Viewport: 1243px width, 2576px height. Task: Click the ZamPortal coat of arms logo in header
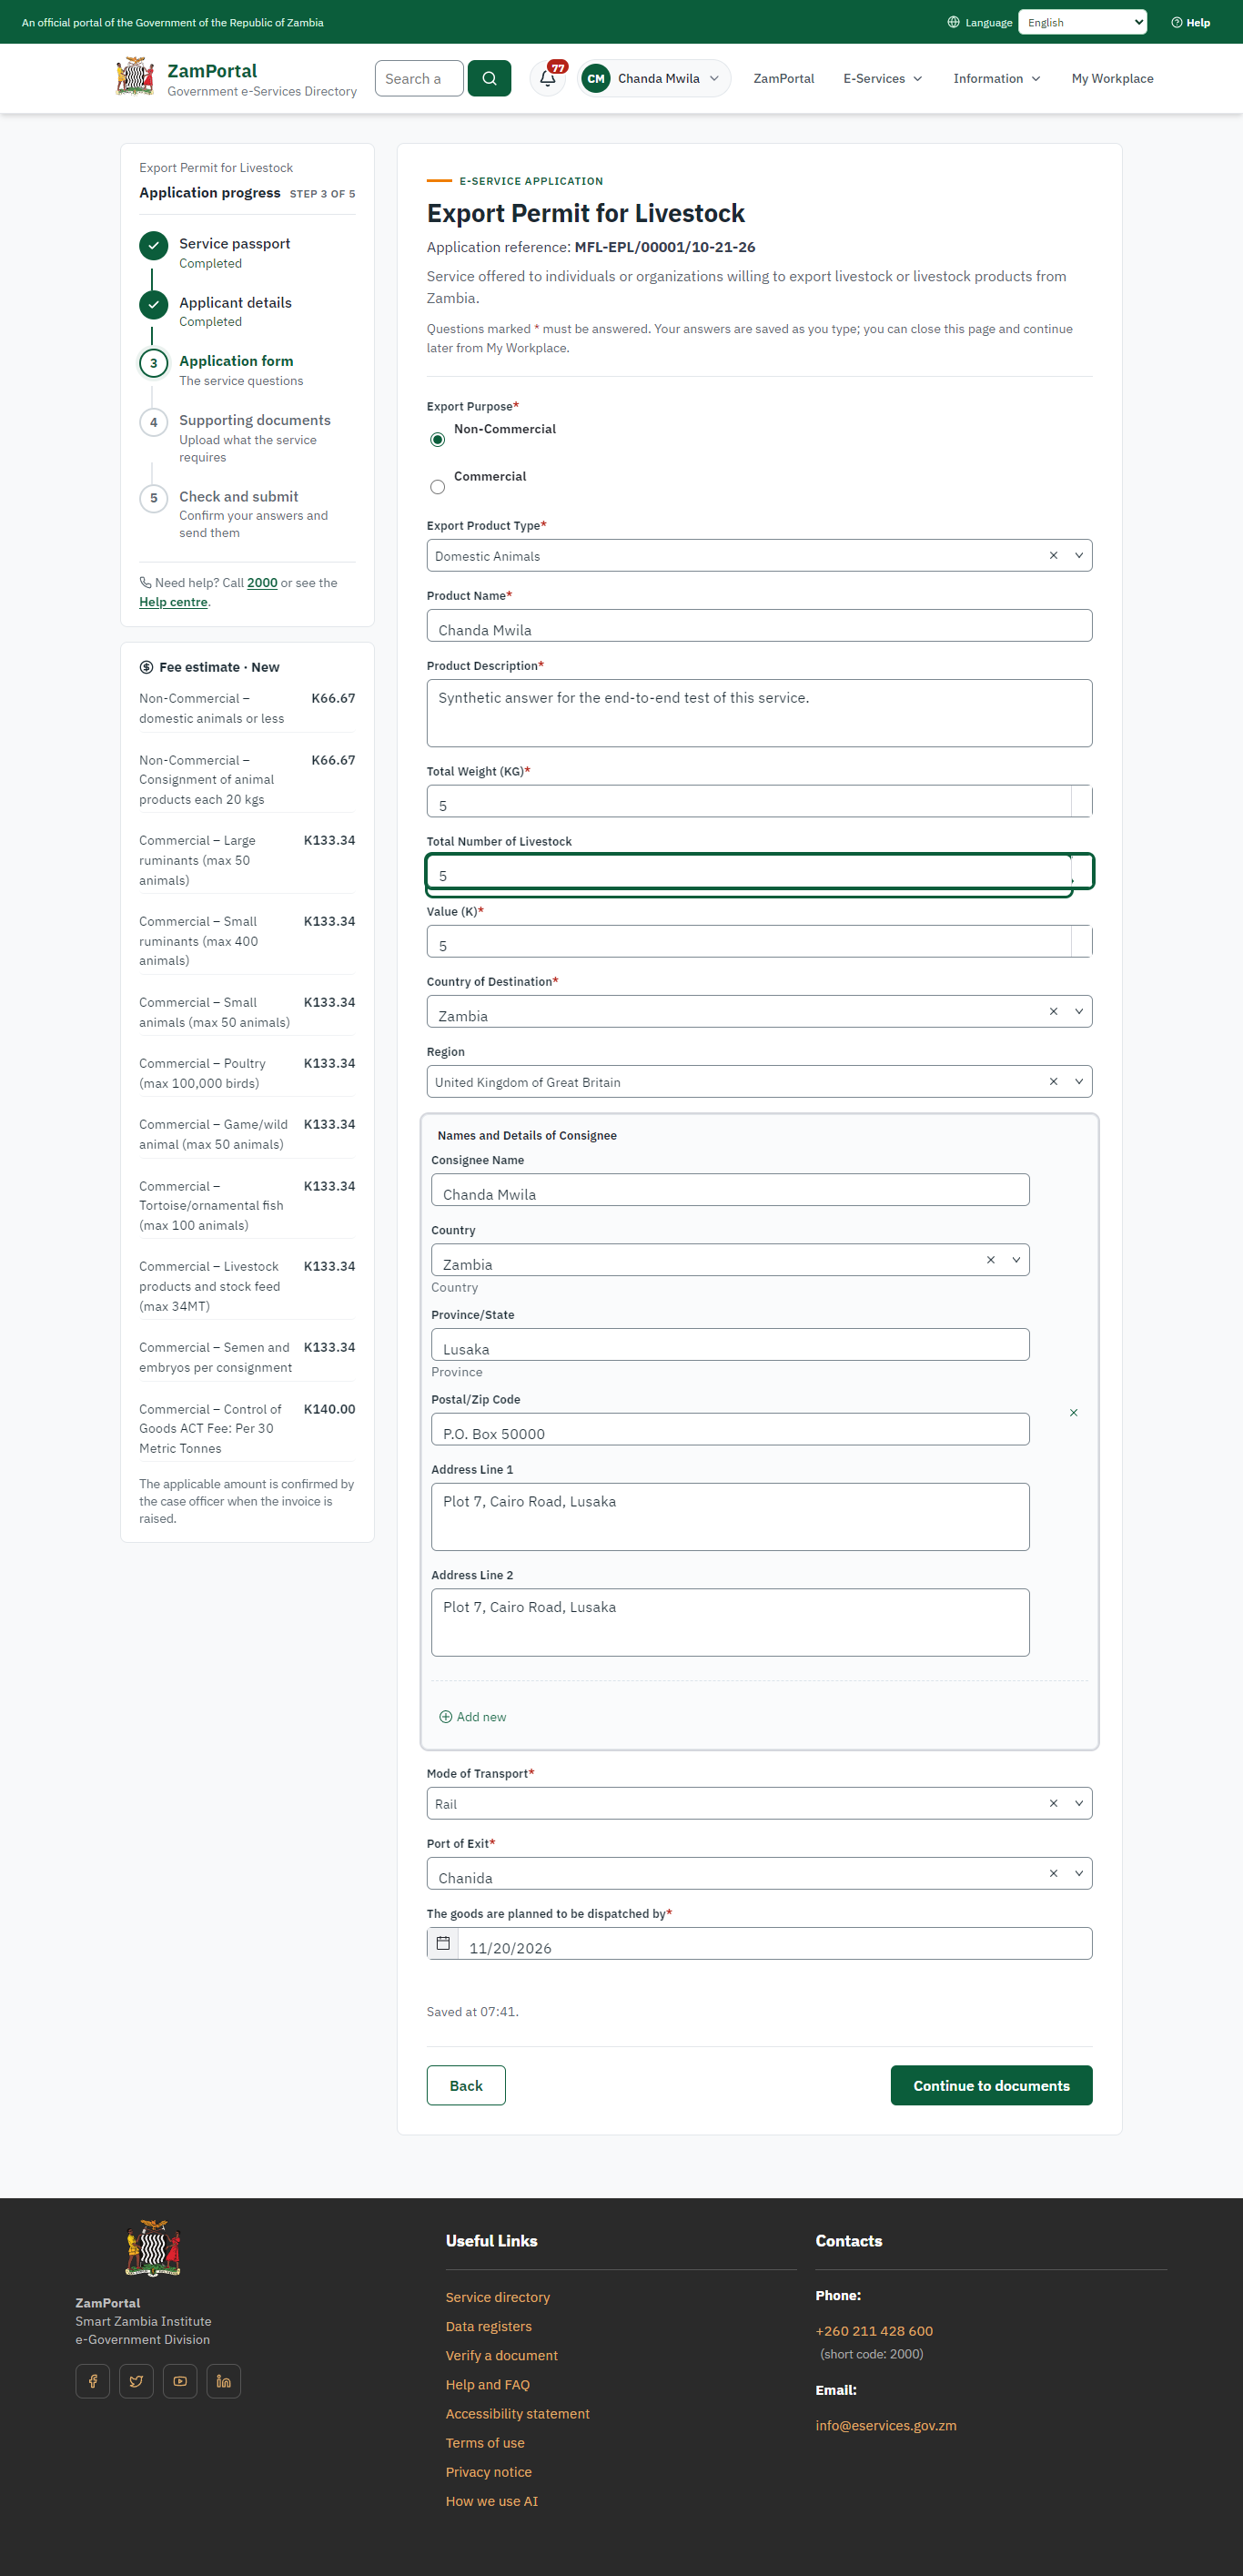135,77
